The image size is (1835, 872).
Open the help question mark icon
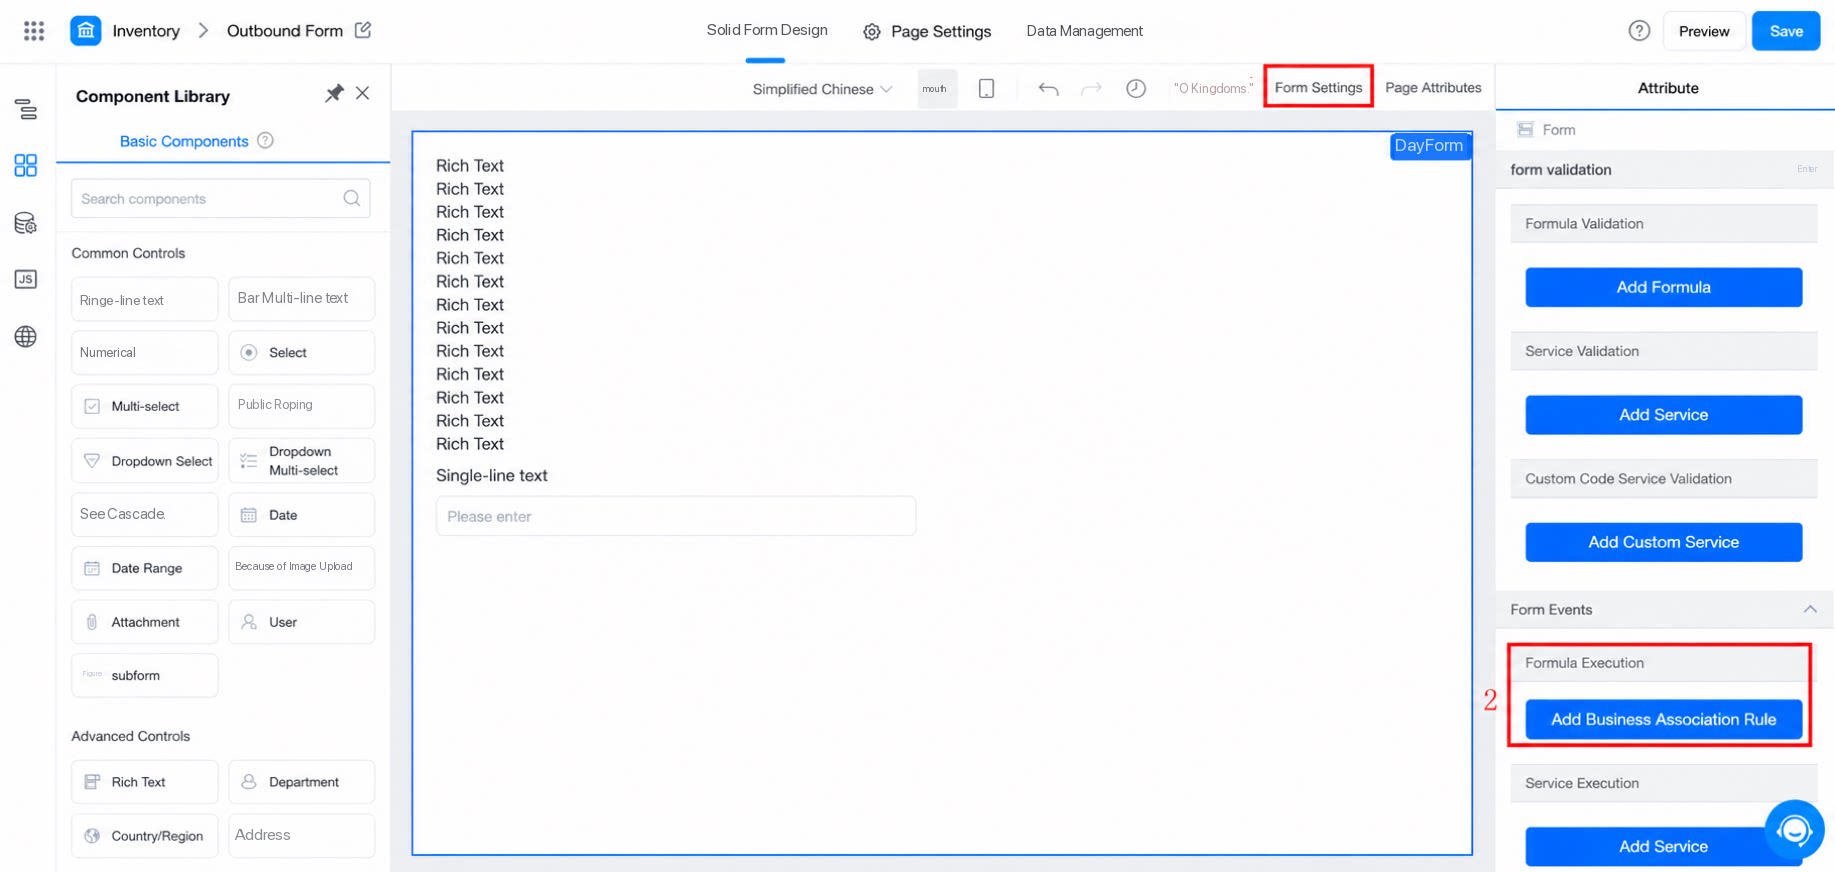[1639, 31]
